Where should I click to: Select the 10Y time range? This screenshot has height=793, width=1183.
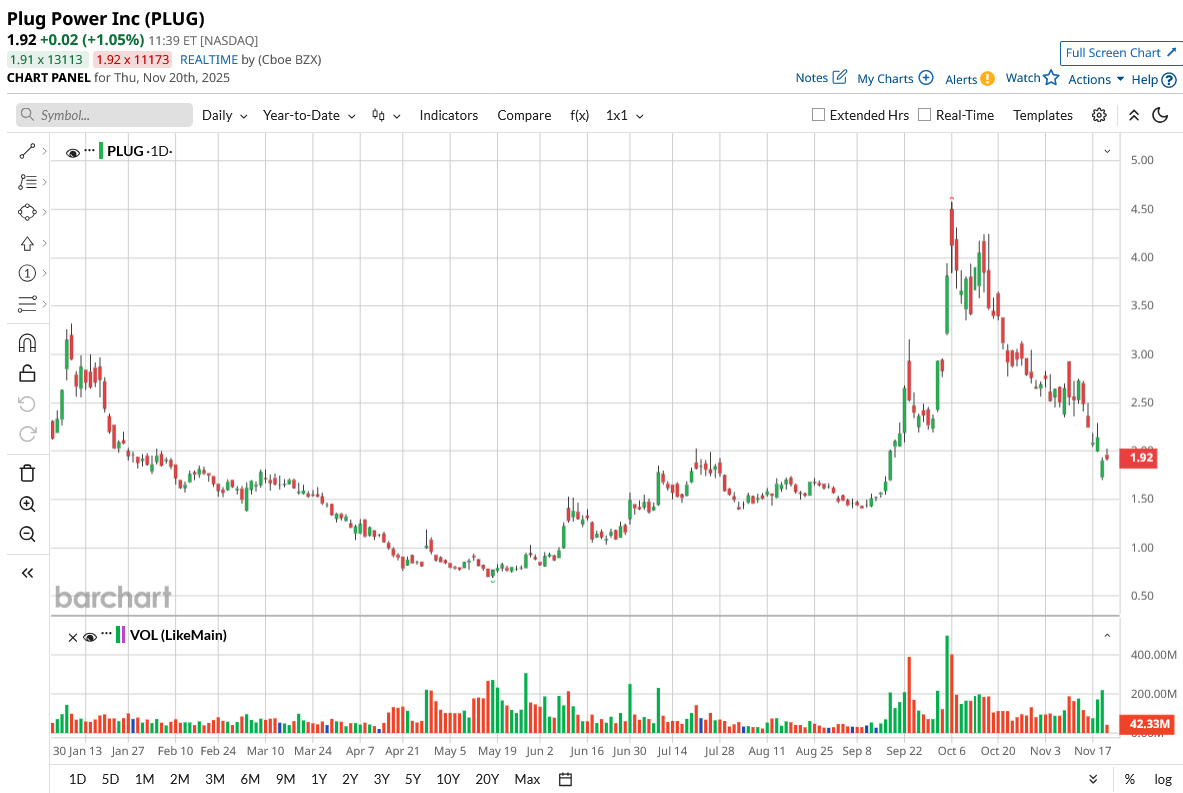[447, 779]
